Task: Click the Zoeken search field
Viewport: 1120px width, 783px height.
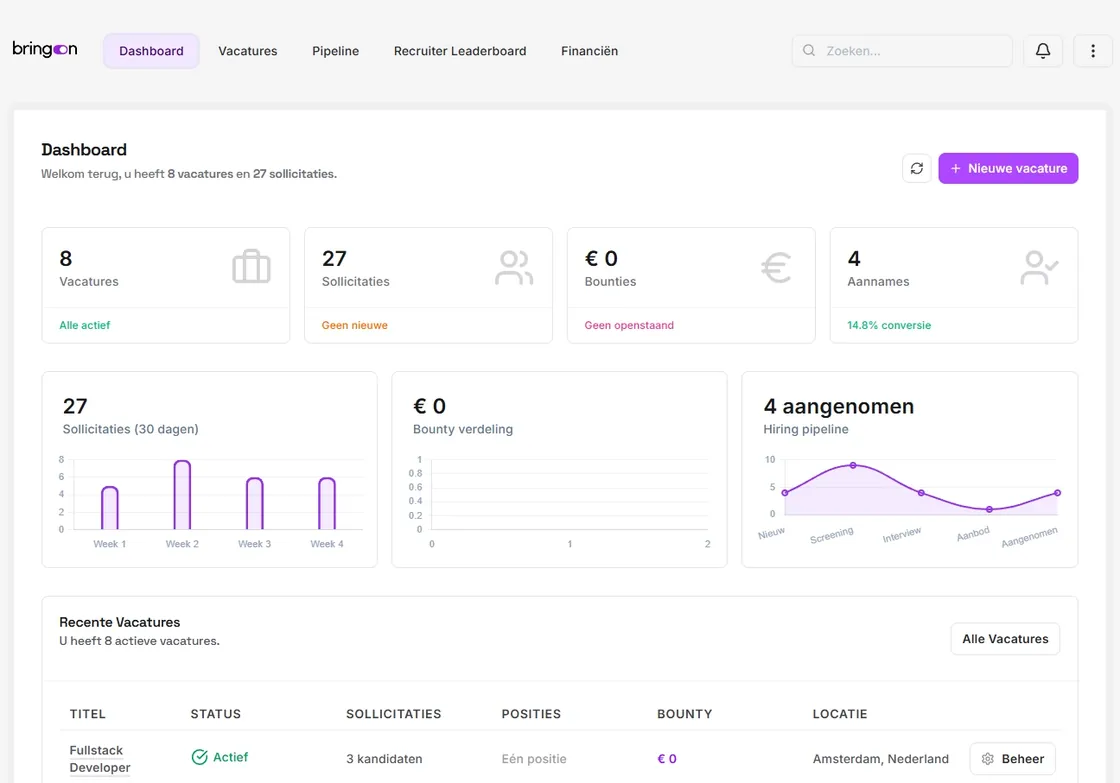Action: (902, 51)
